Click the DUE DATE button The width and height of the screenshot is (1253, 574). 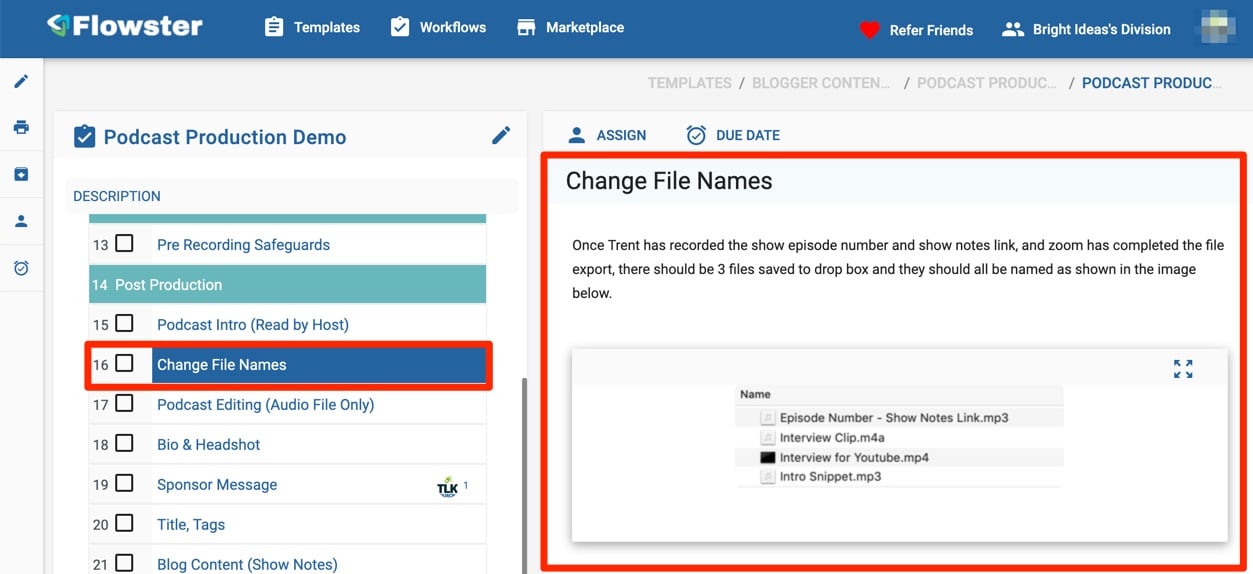point(733,135)
